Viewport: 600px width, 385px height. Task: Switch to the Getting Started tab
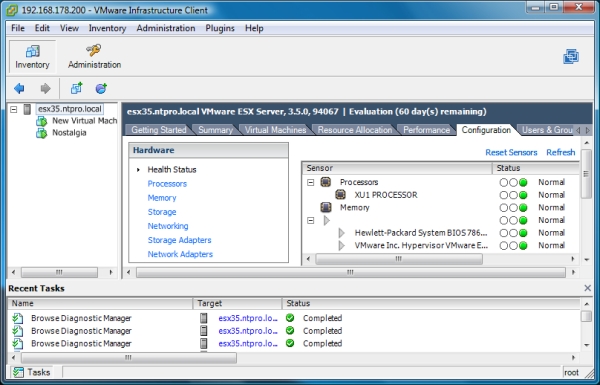(159, 130)
